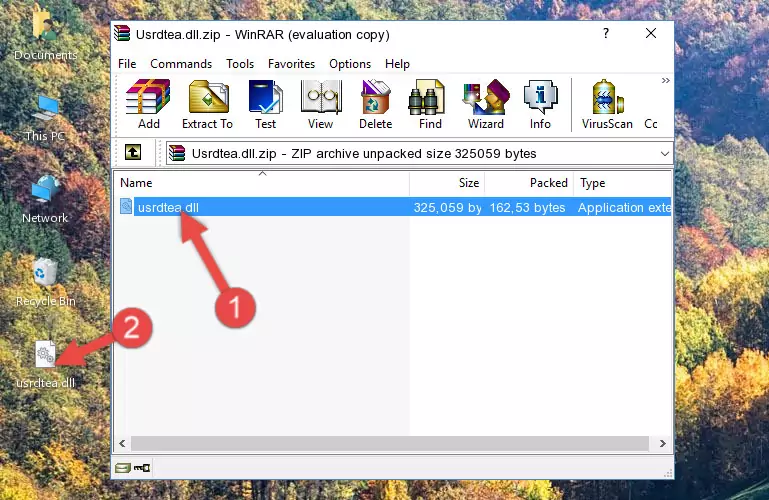
Task: Click the drive icon in status bar
Action: [122, 468]
